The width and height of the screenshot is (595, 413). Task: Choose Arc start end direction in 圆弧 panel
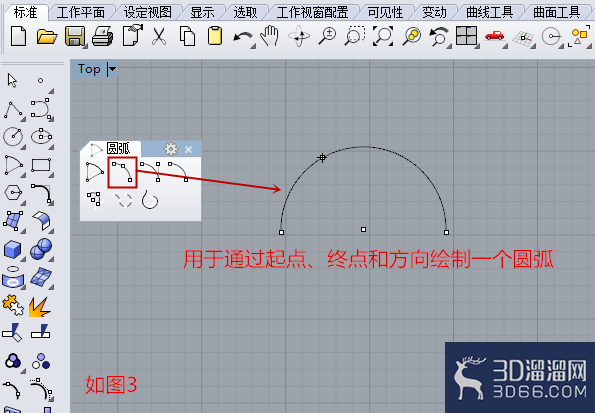point(122,172)
